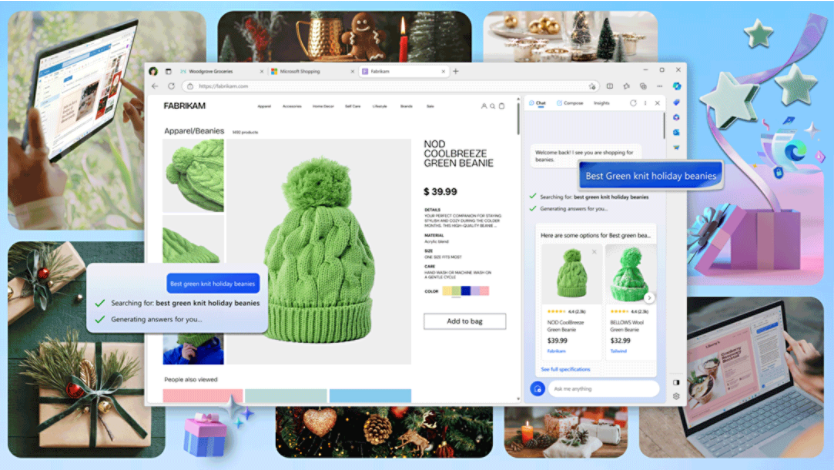The width and height of the screenshot is (834, 470).
Task: Select the child in blue jacket thumbnail
Action: coord(193,349)
